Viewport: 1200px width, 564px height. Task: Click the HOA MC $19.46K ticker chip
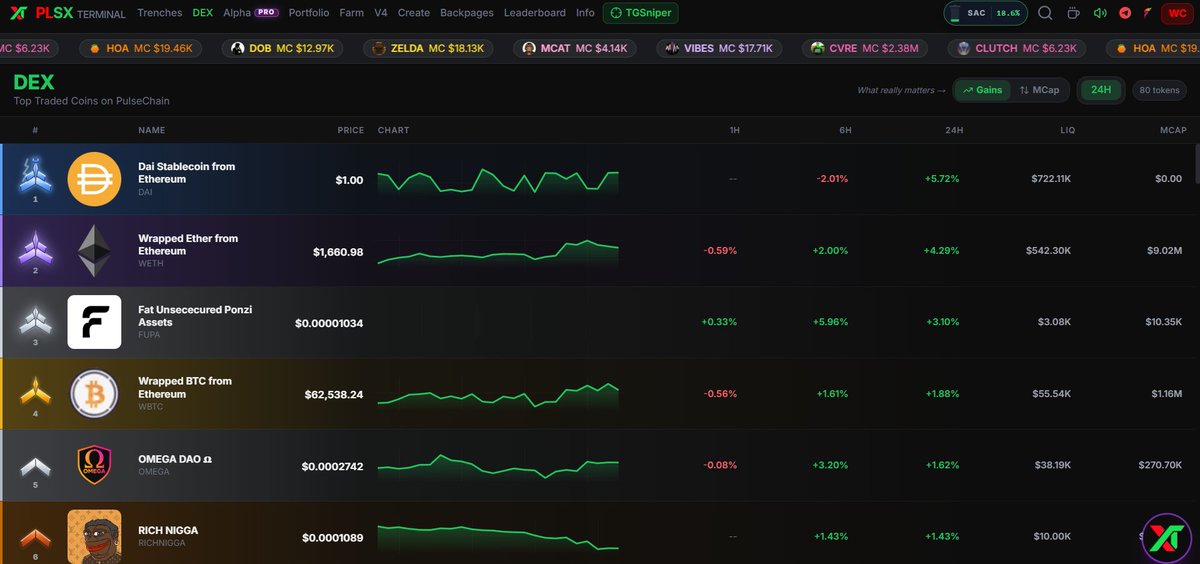point(140,48)
